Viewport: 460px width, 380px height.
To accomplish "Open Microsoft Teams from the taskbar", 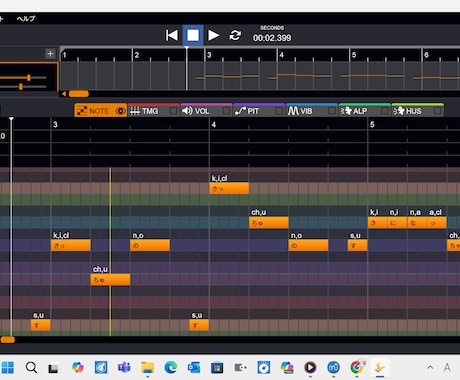I will pyautogui.click(x=124, y=368).
